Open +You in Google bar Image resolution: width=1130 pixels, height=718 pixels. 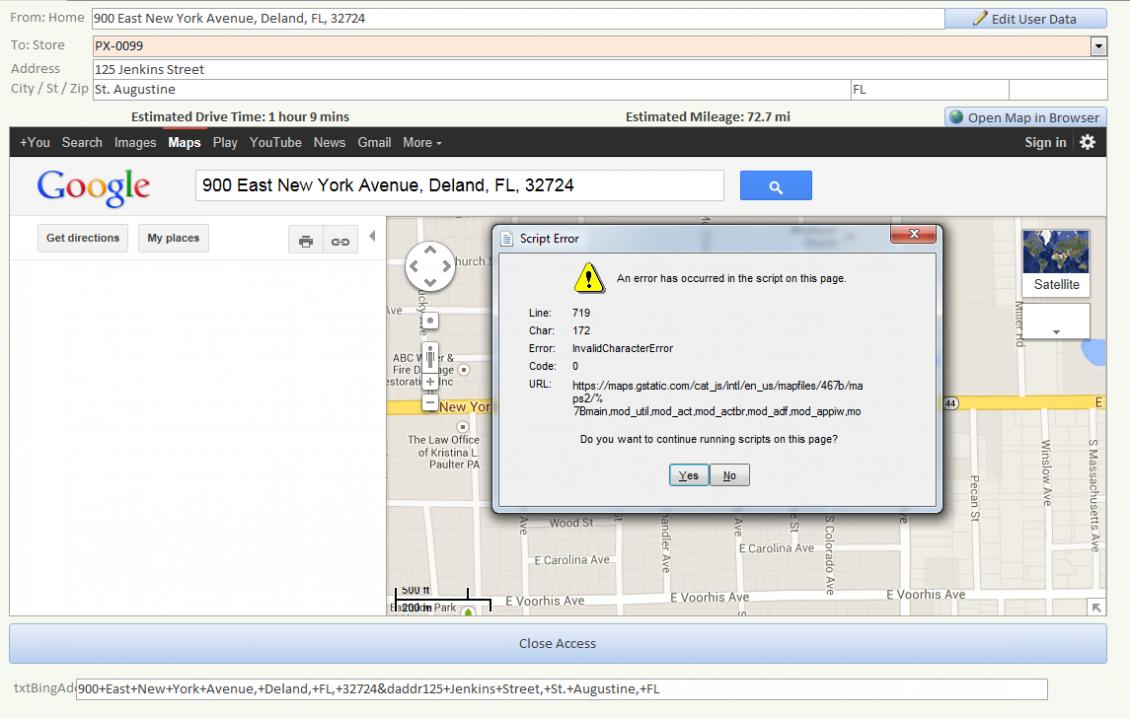pyautogui.click(x=35, y=142)
